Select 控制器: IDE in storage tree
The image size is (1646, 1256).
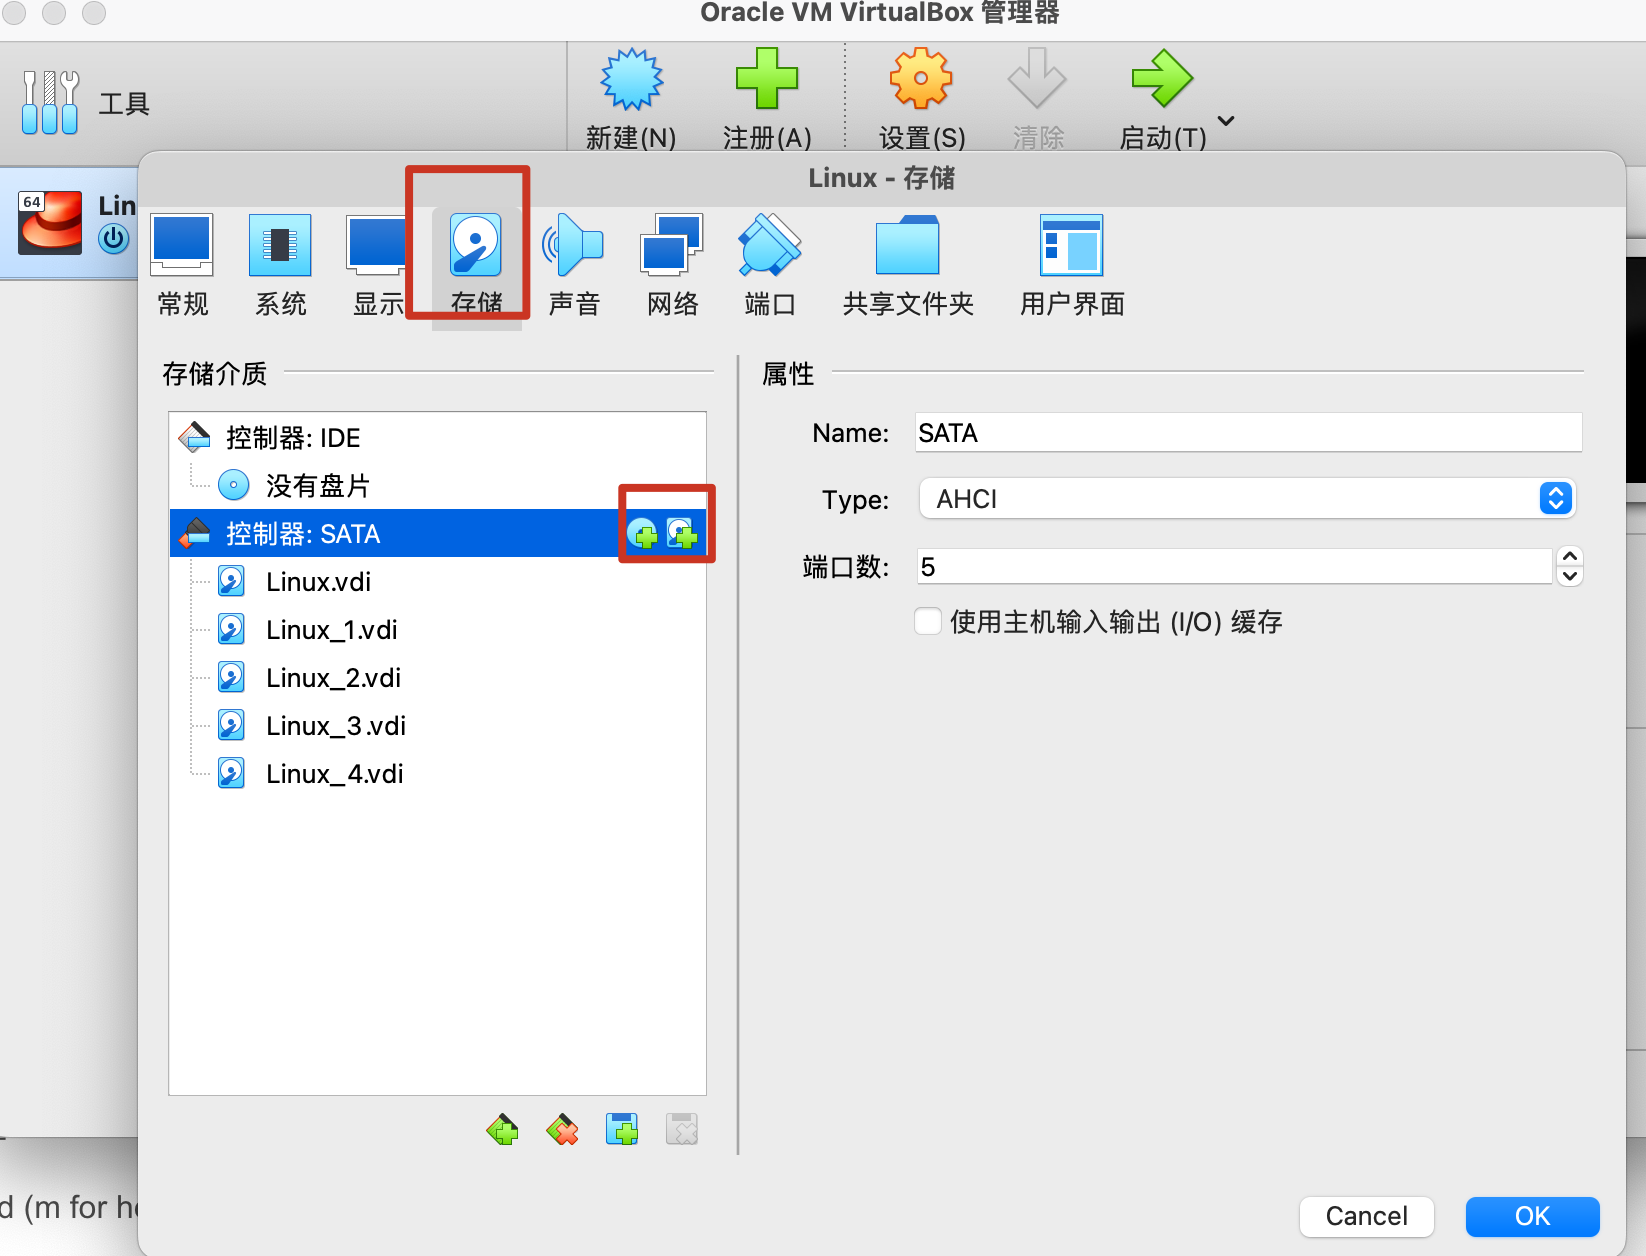(438, 437)
